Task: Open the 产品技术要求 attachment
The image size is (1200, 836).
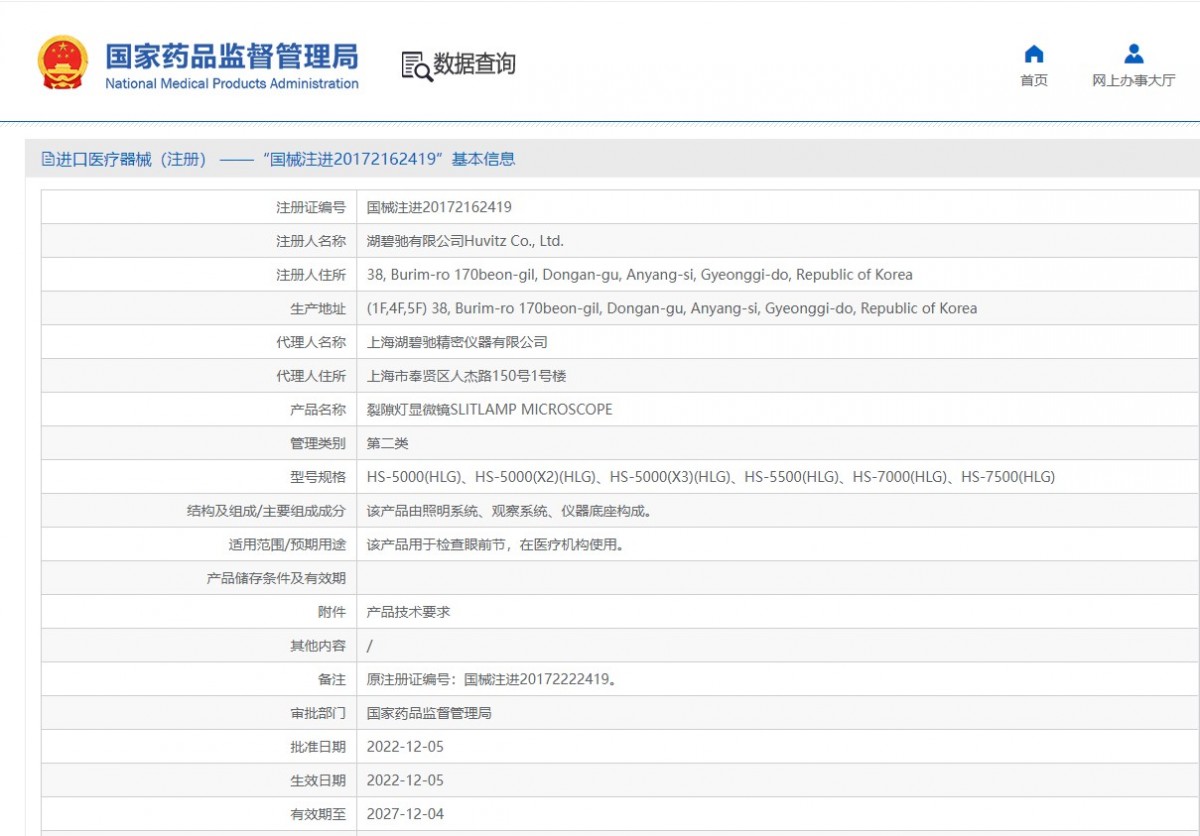Action: (408, 611)
